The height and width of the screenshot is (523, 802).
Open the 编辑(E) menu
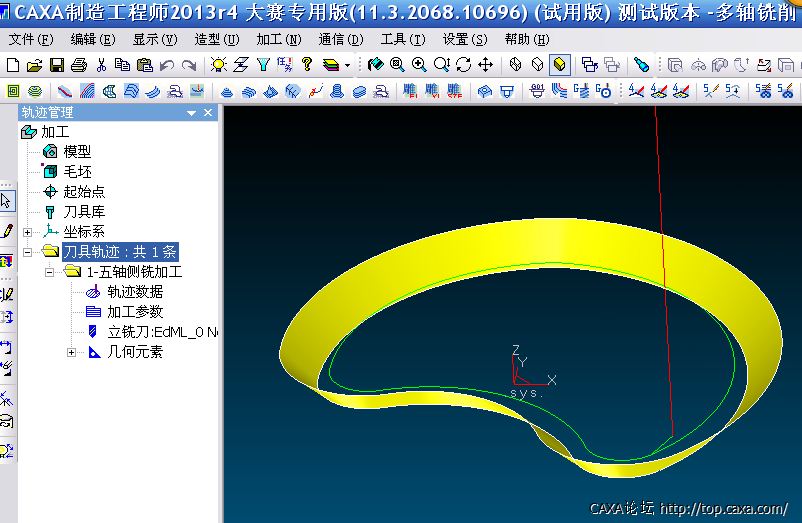(x=93, y=39)
